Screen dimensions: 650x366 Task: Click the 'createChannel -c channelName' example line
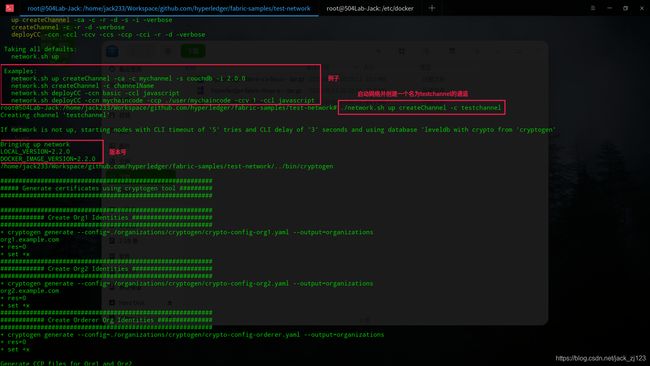coord(82,86)
